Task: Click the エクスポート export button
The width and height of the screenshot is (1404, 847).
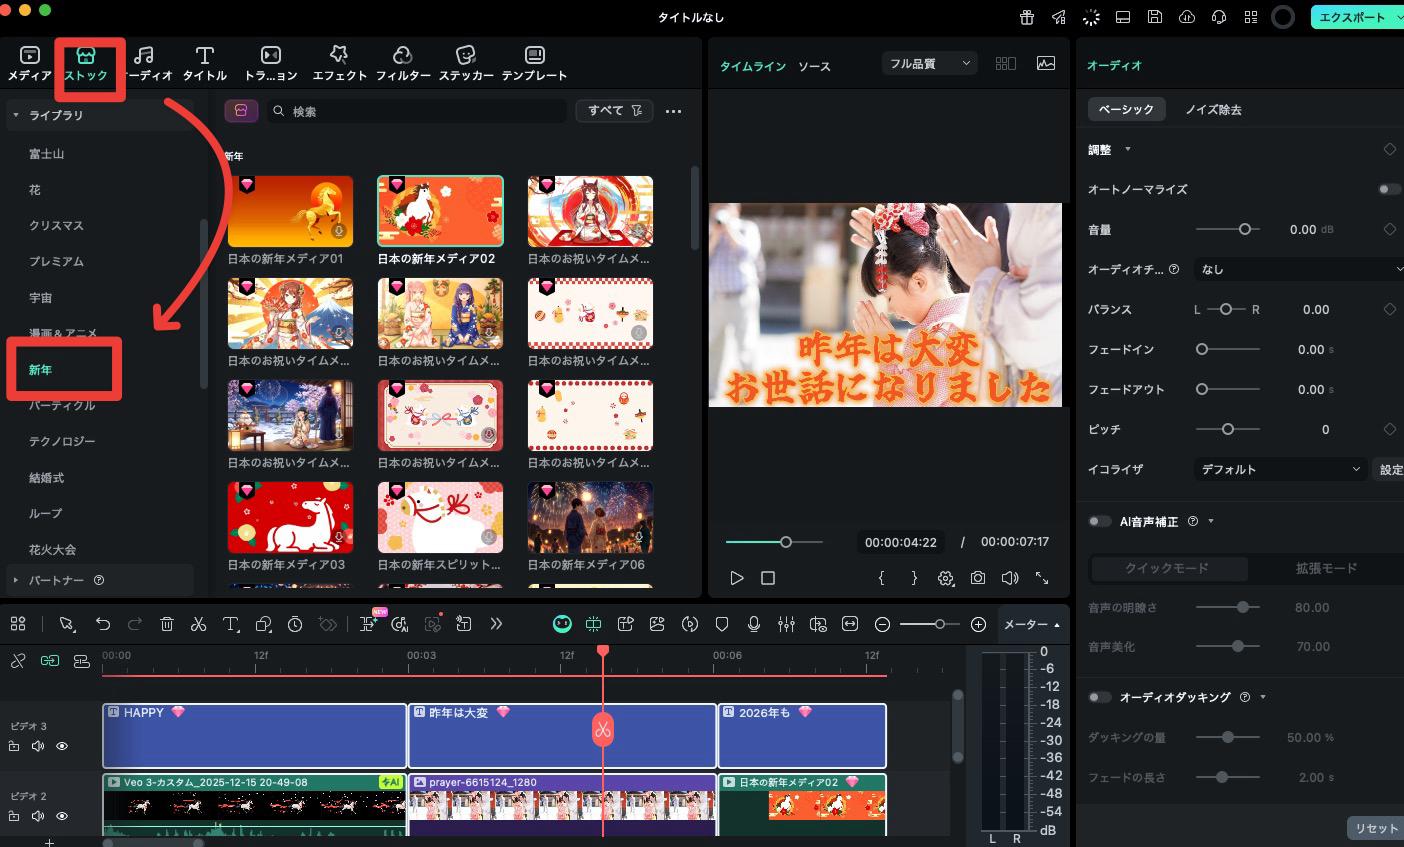Action: pos(1352,17)
